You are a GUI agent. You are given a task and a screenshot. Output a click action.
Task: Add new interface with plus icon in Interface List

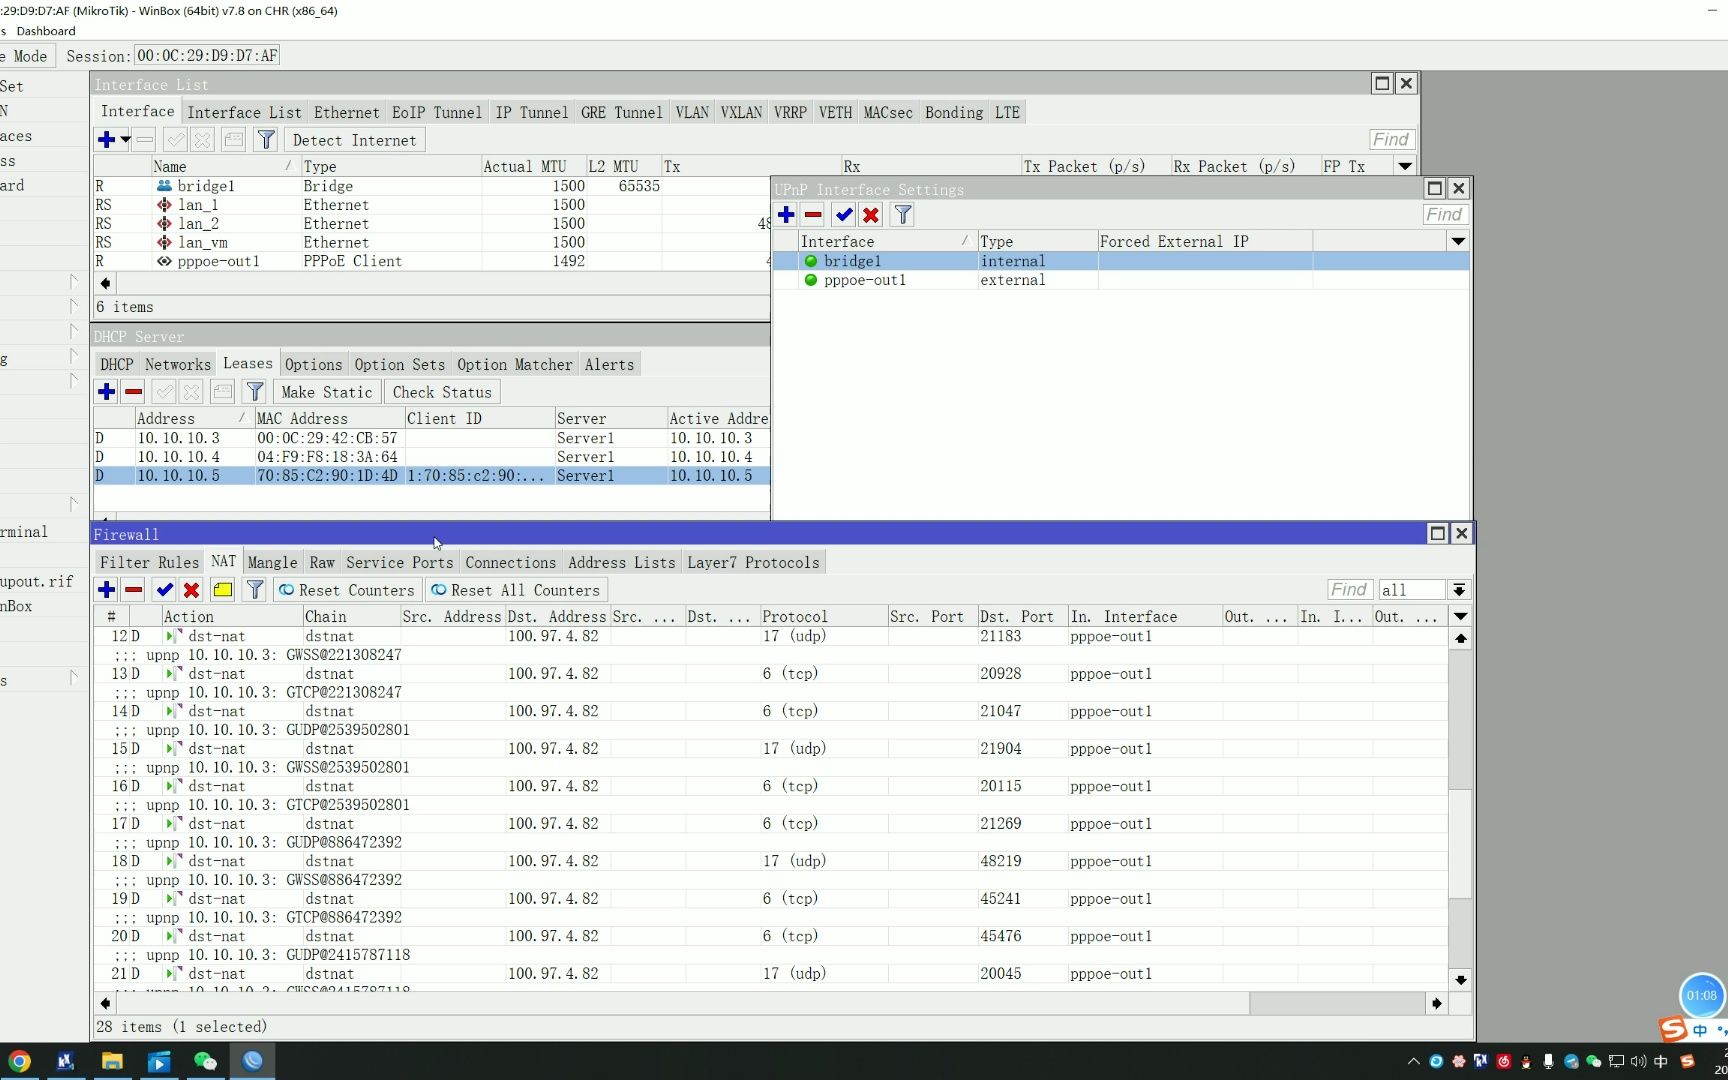(106, 140)
